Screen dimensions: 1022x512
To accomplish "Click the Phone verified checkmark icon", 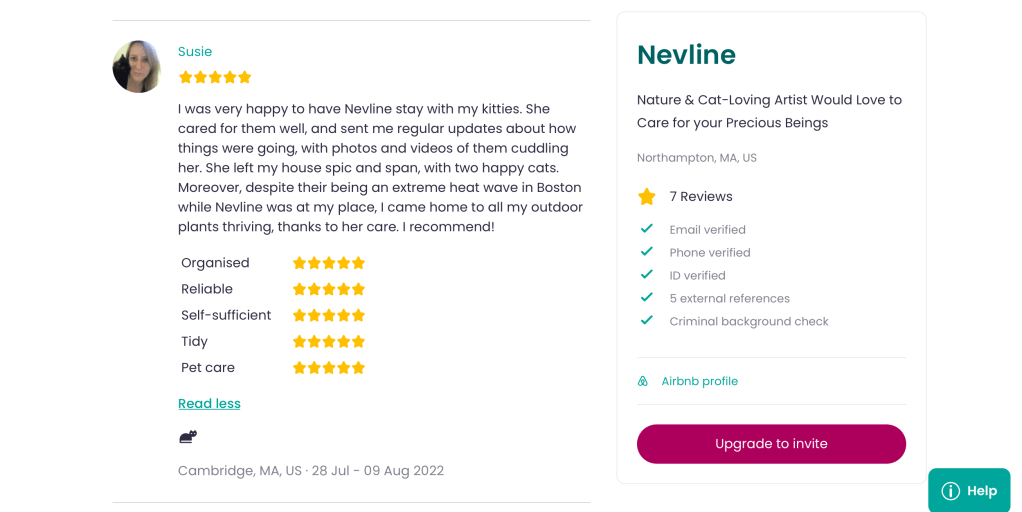I will tap(647, 252).
